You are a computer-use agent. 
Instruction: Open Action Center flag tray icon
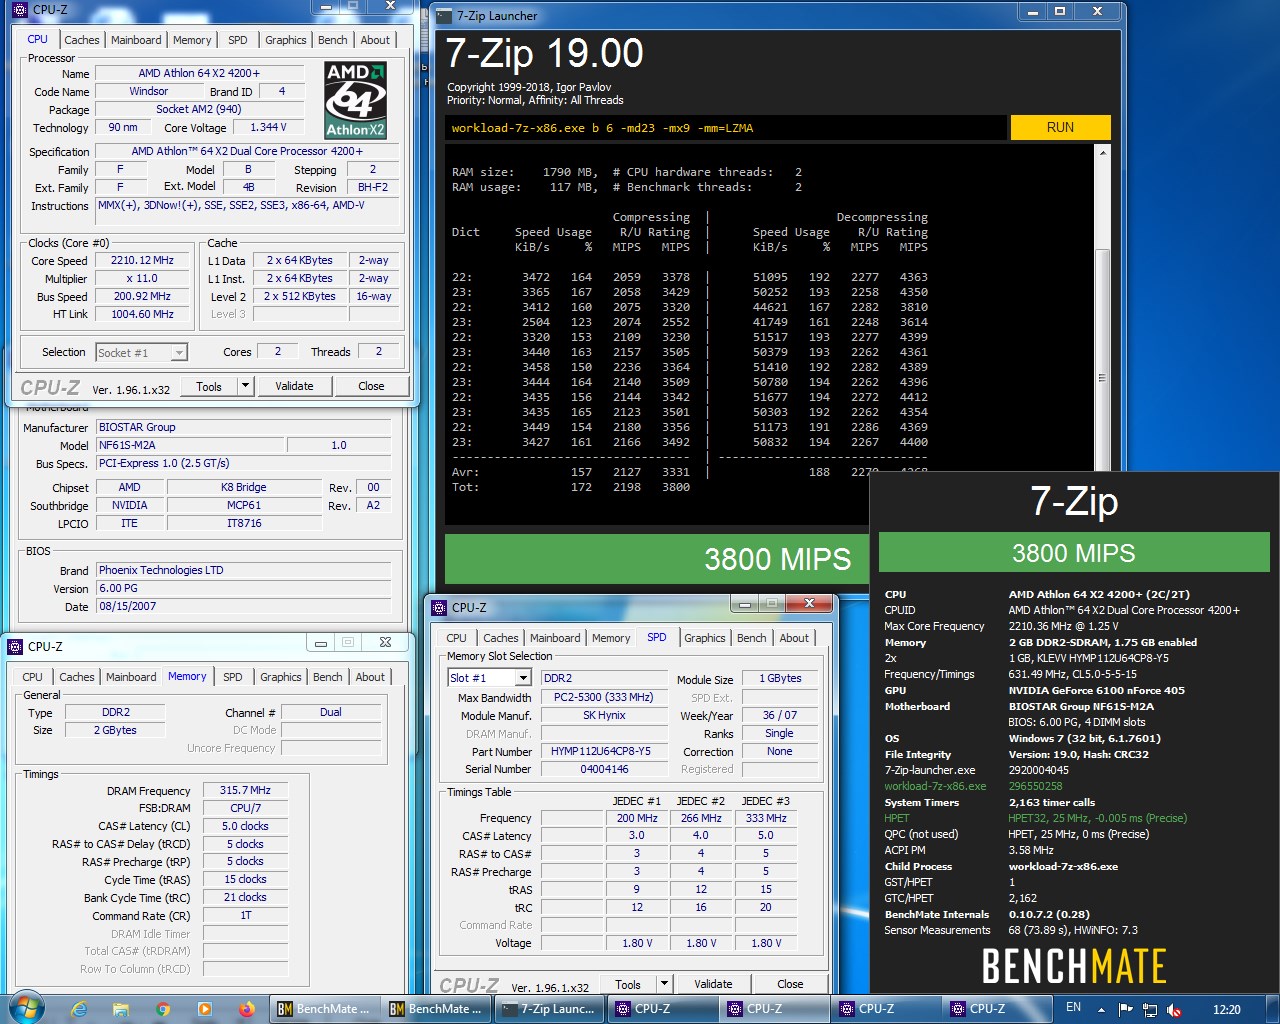[x=1125, y=1010]
